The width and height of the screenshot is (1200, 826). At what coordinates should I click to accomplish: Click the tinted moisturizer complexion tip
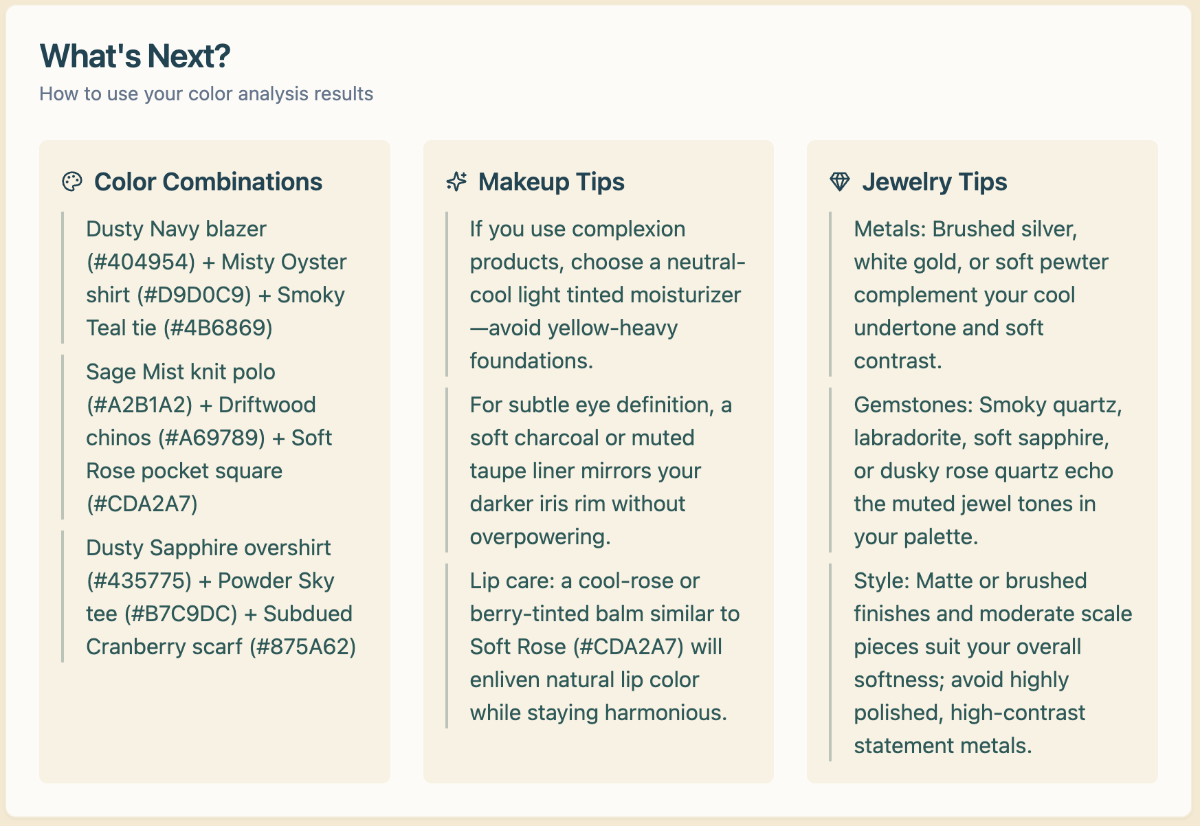[606, 294]
